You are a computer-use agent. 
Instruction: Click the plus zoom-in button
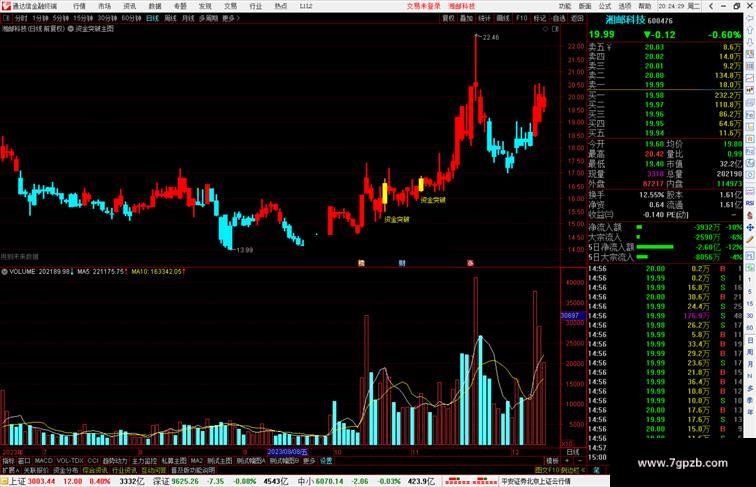click(567, 461)
